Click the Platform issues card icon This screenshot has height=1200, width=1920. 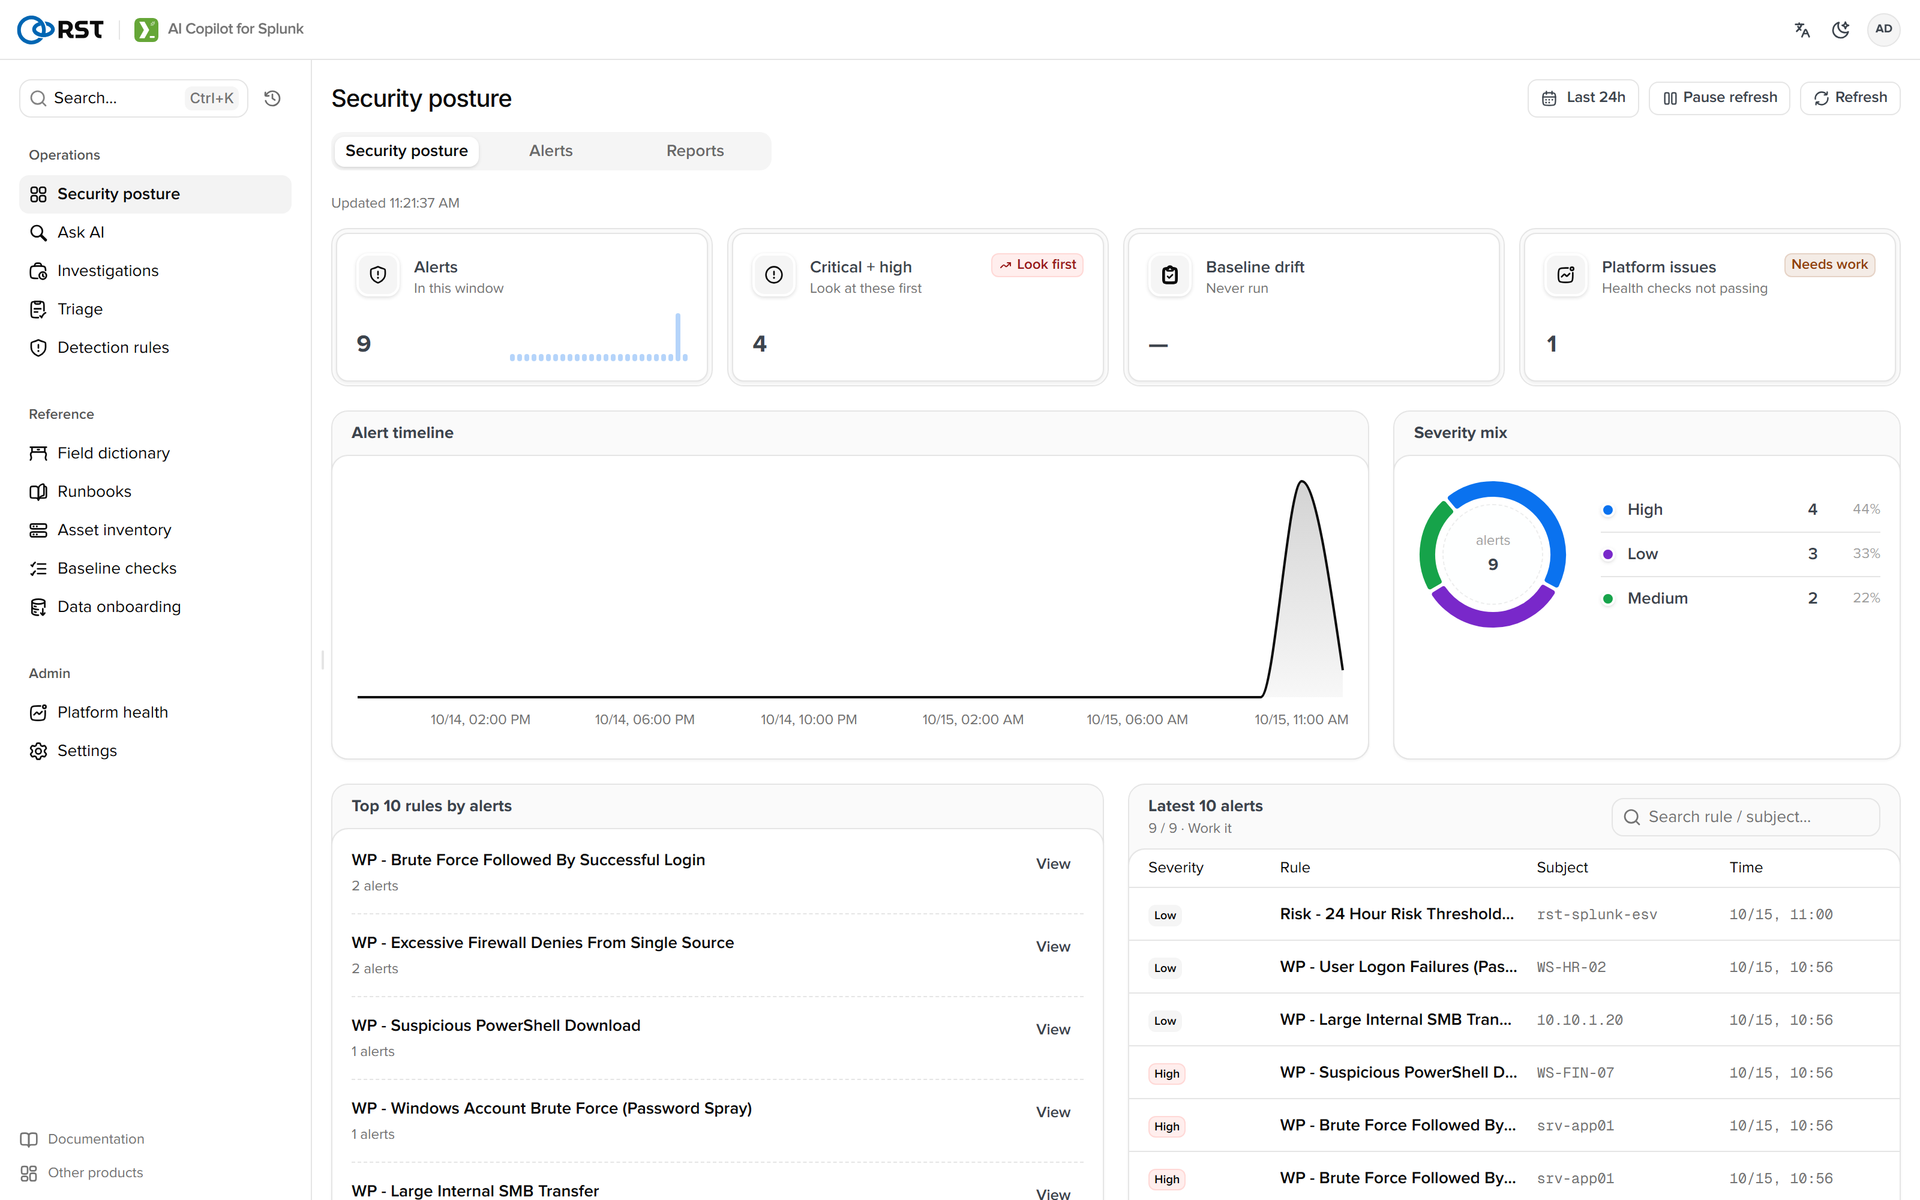click(1566, 275)
